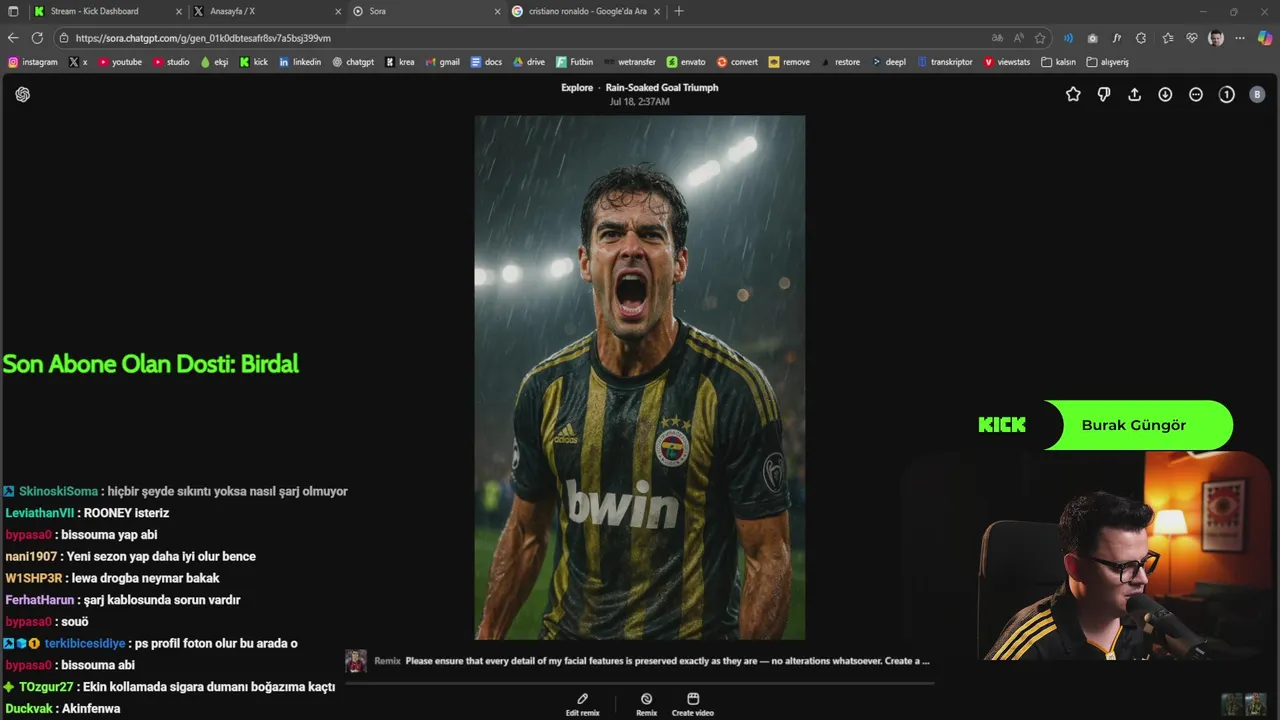Open the generated football player image
This screenshot has width=1280, height=720.
[640, 377]
